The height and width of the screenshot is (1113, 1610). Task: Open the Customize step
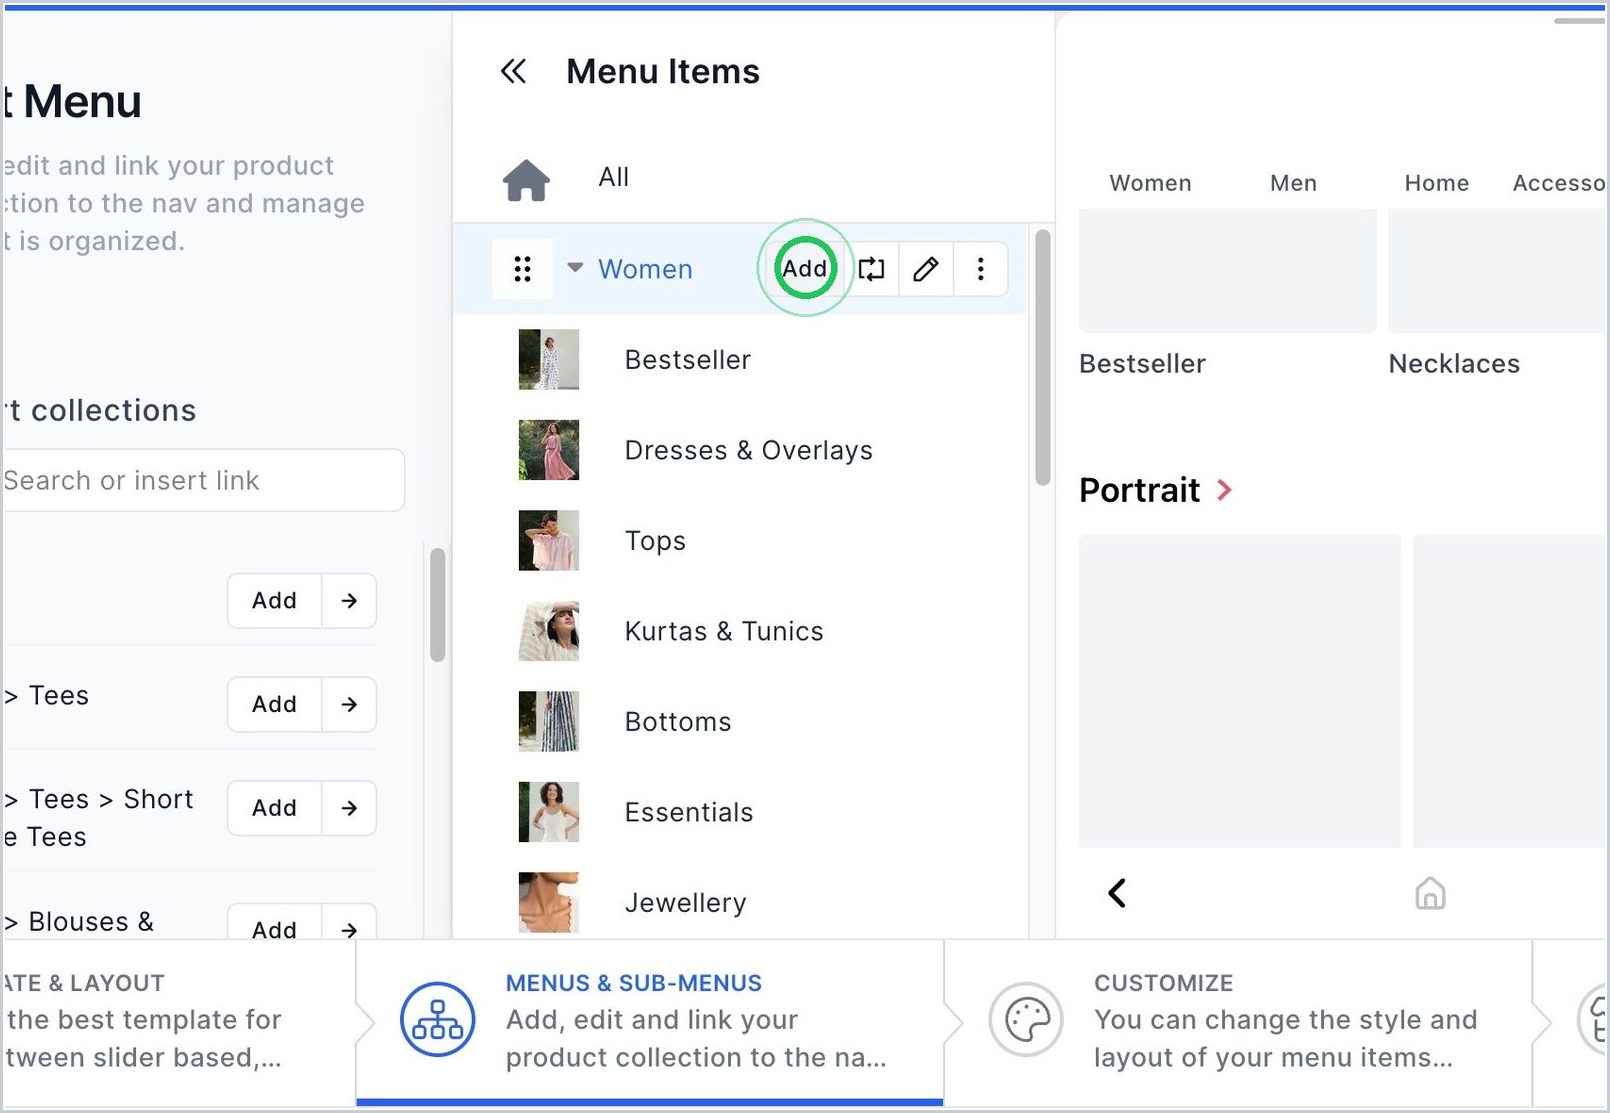(1238, 1022)
